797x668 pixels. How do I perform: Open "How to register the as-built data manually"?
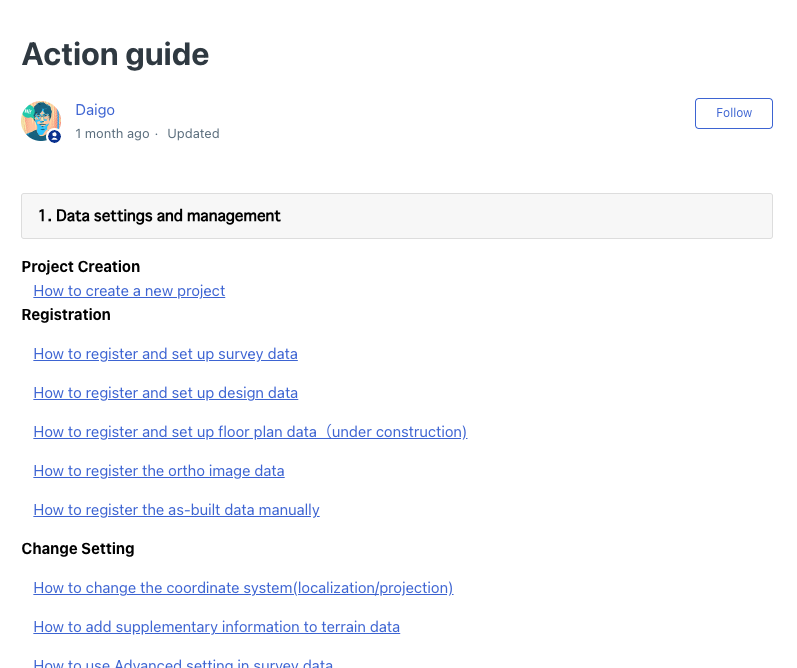pyautogui.click(x=176, y=510)
